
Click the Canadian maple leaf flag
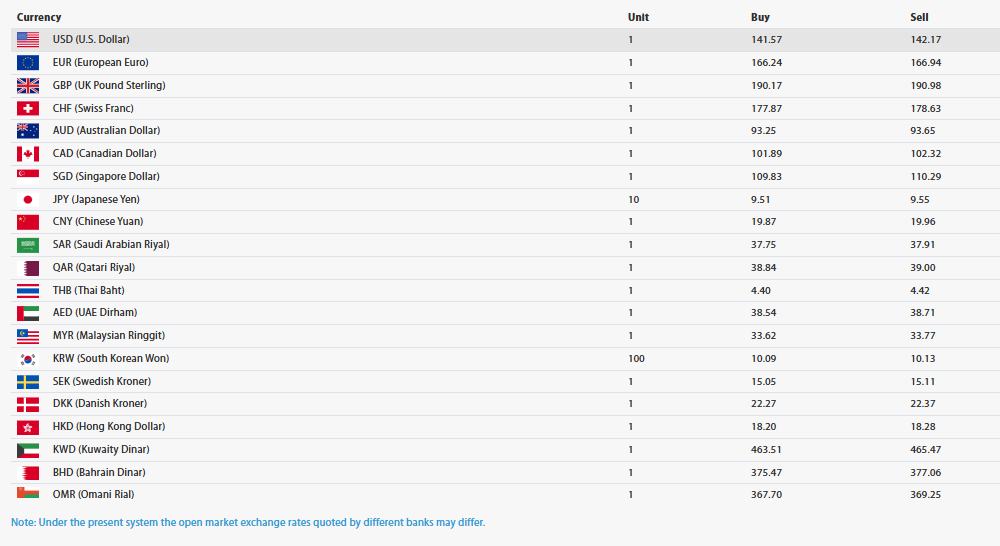point(28,154)
